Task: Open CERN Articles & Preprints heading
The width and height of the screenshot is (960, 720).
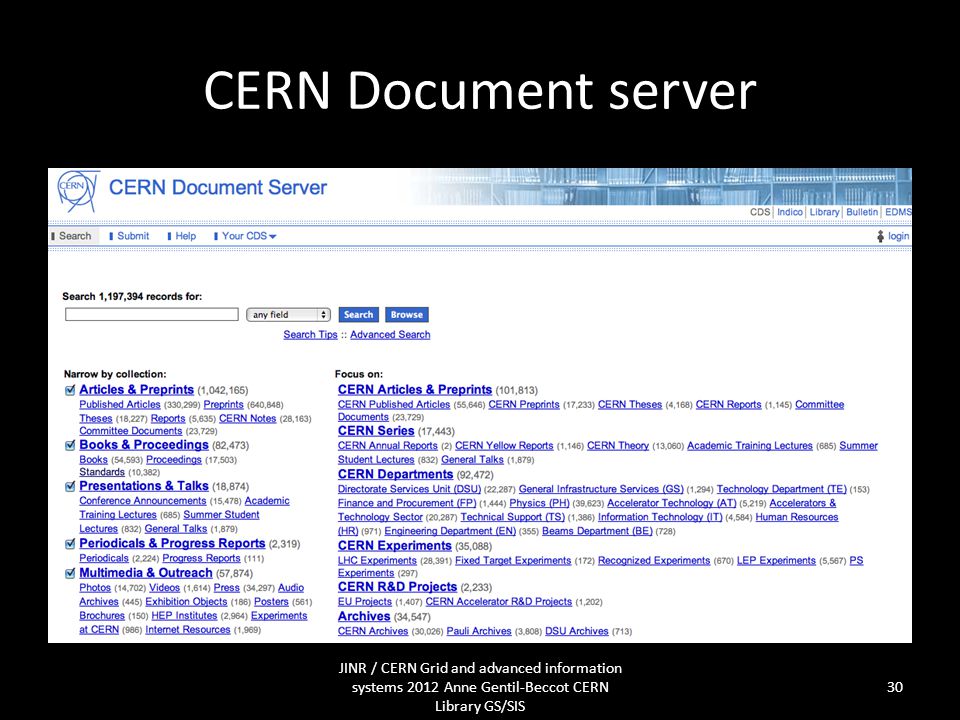Action: [415, 390]
